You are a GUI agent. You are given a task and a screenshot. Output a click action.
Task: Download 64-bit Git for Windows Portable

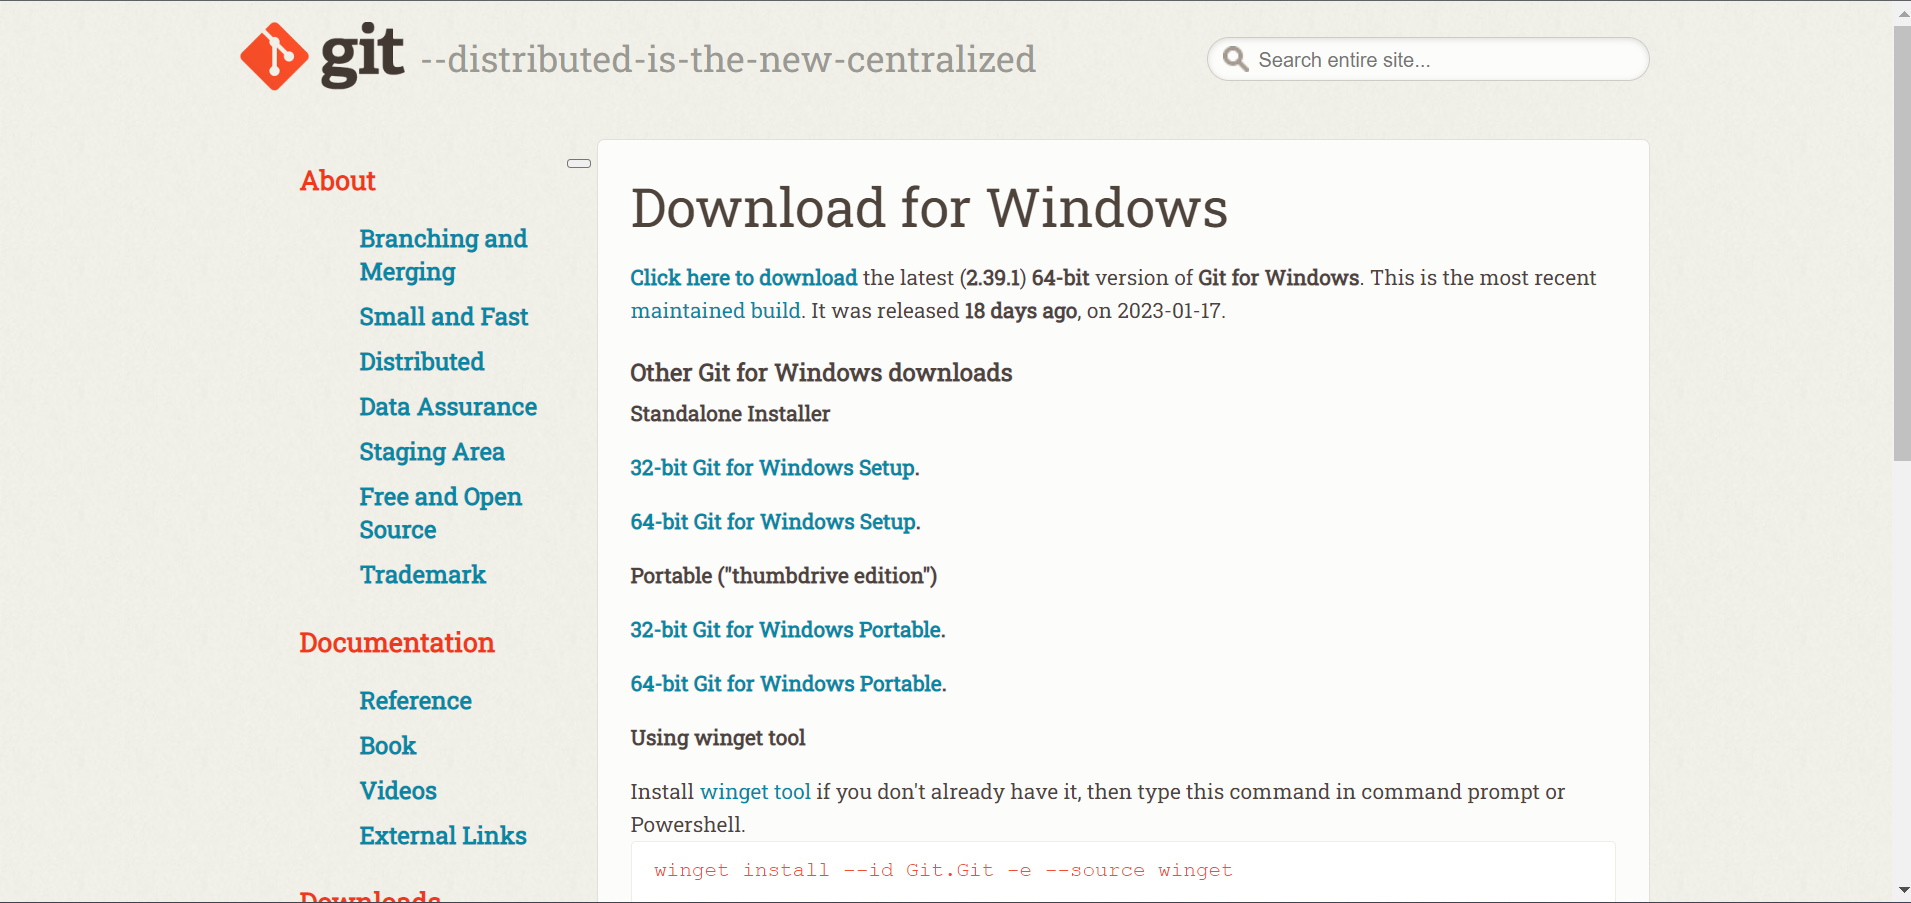[x=787, y=684]
